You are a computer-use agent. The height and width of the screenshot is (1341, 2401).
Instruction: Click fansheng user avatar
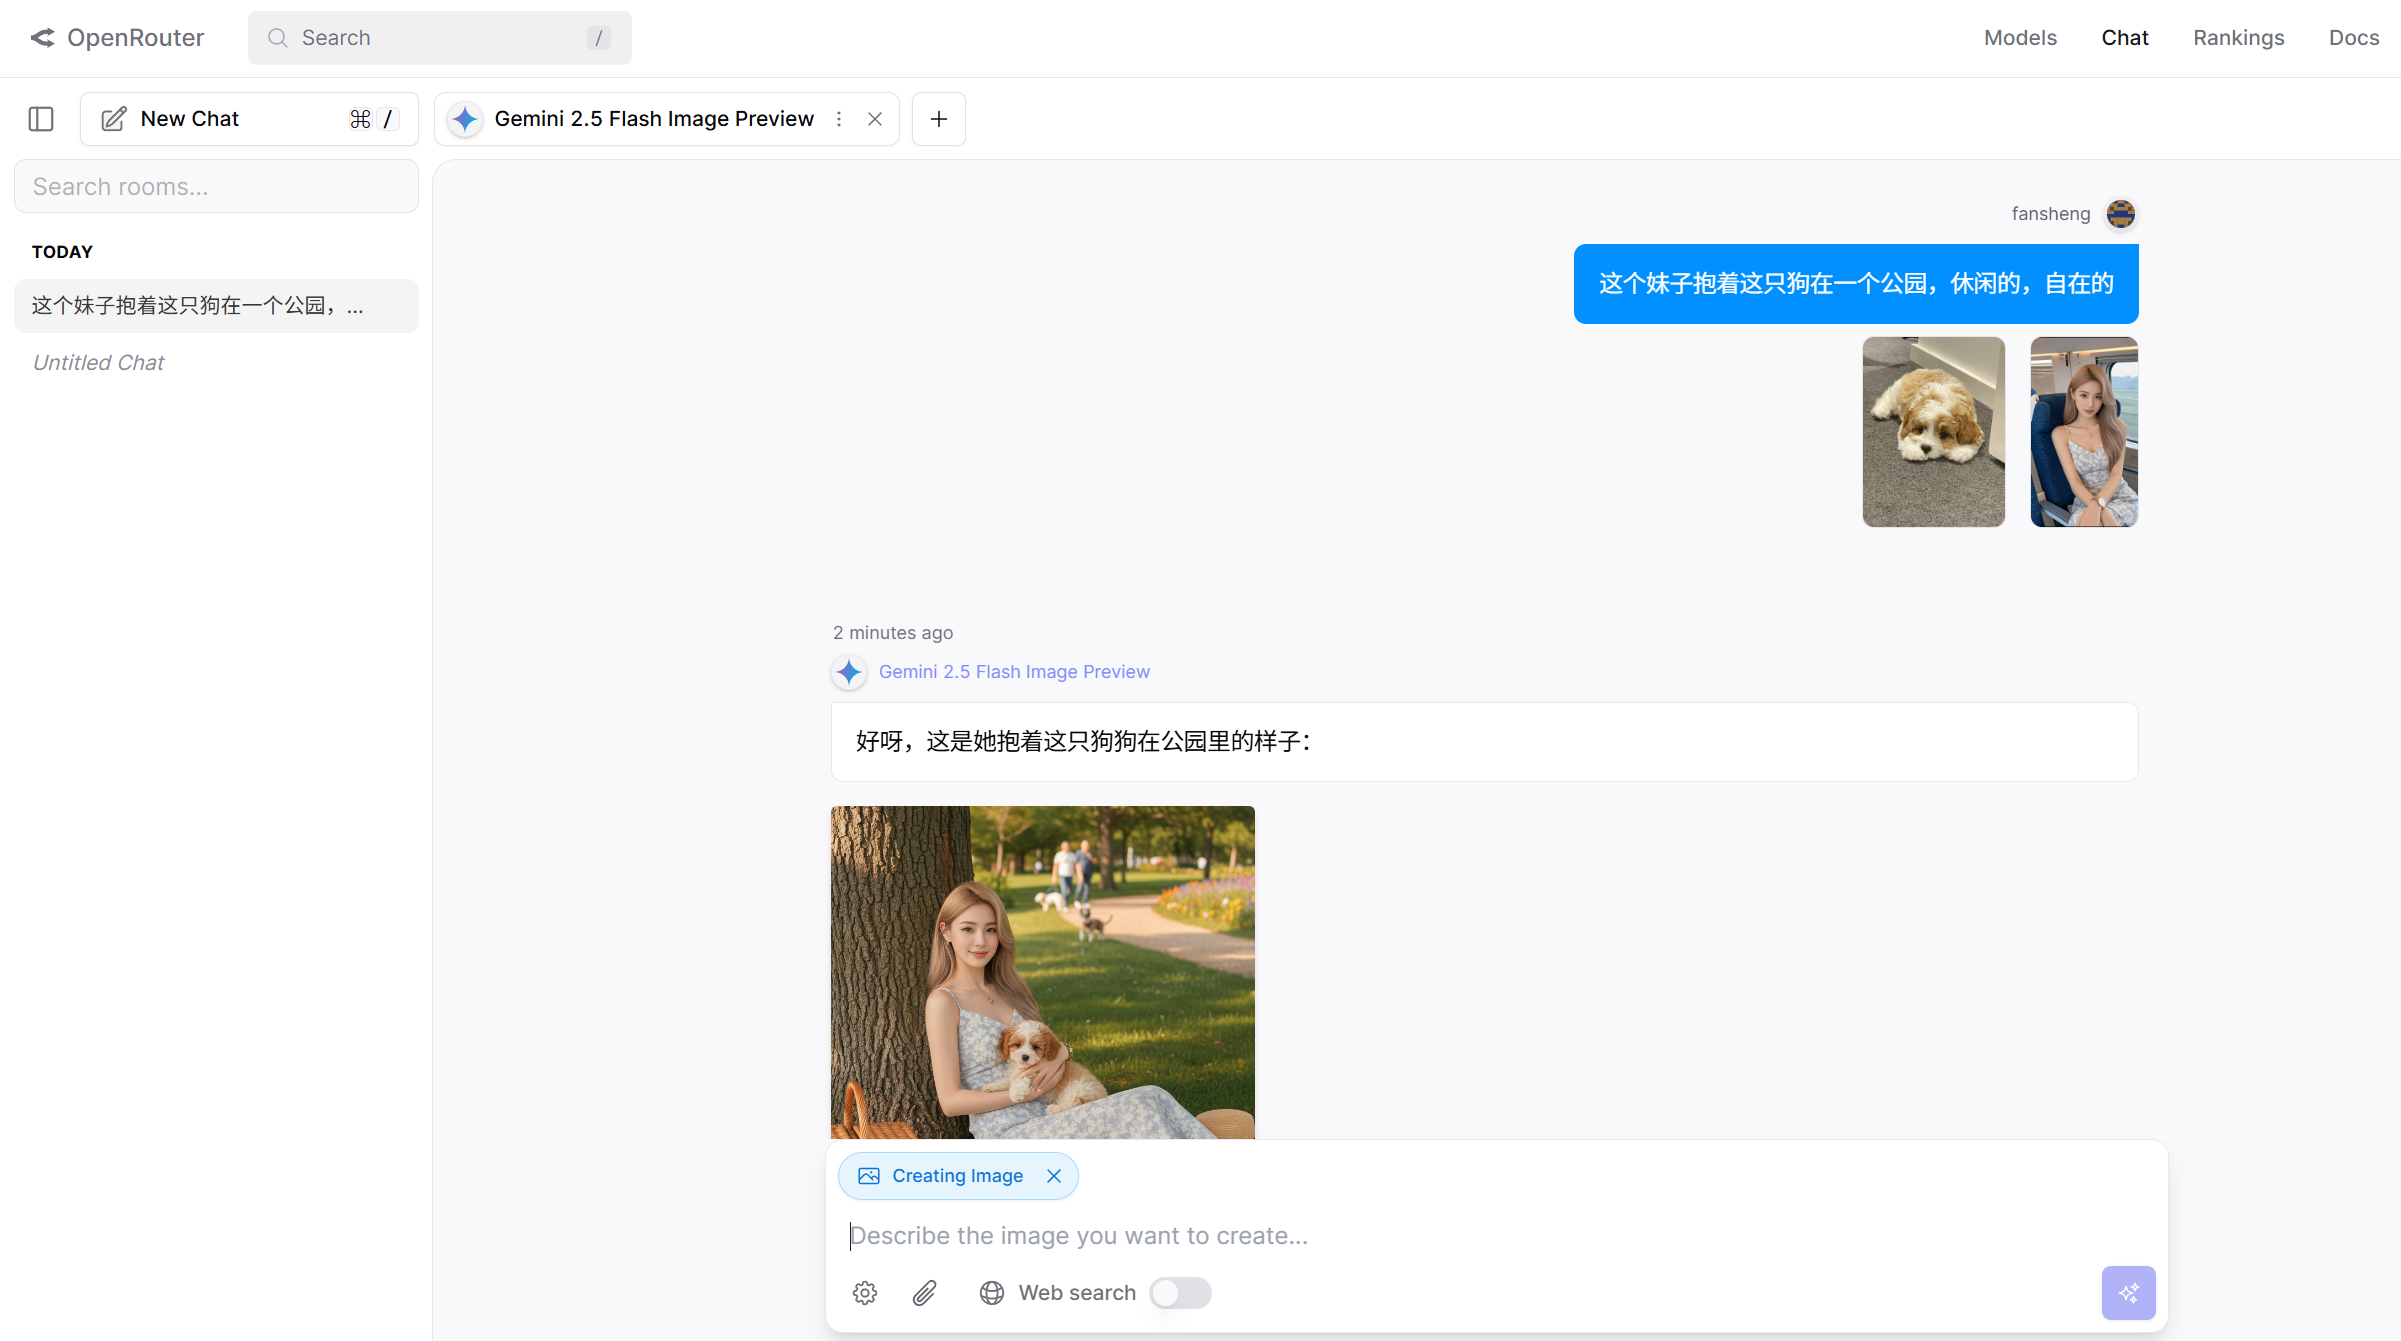coord(2120,214)
